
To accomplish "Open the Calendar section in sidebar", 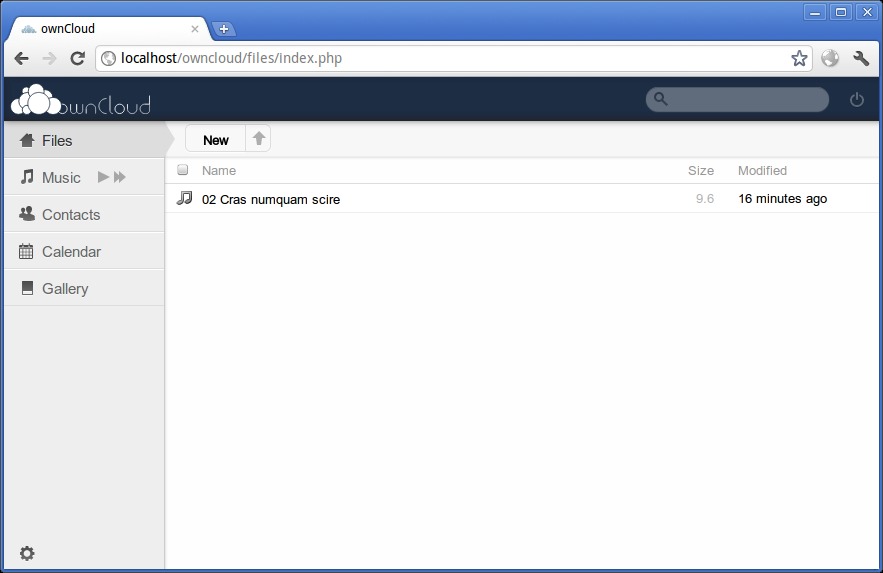I will tap(84, 252).
